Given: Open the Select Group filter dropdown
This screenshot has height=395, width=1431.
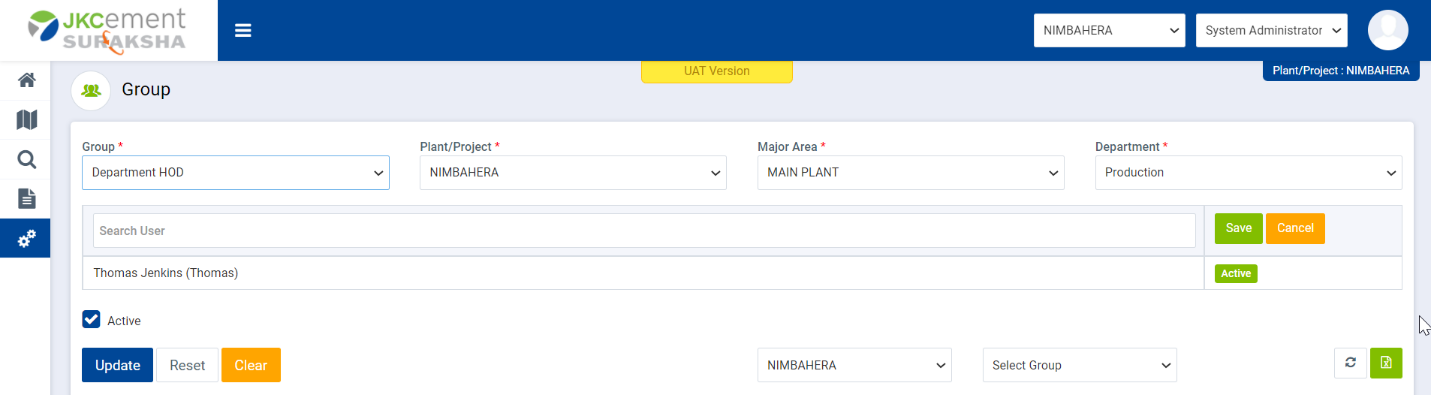Looking at the screenshot, I should pyautogui.click(x=1080, y=365).
